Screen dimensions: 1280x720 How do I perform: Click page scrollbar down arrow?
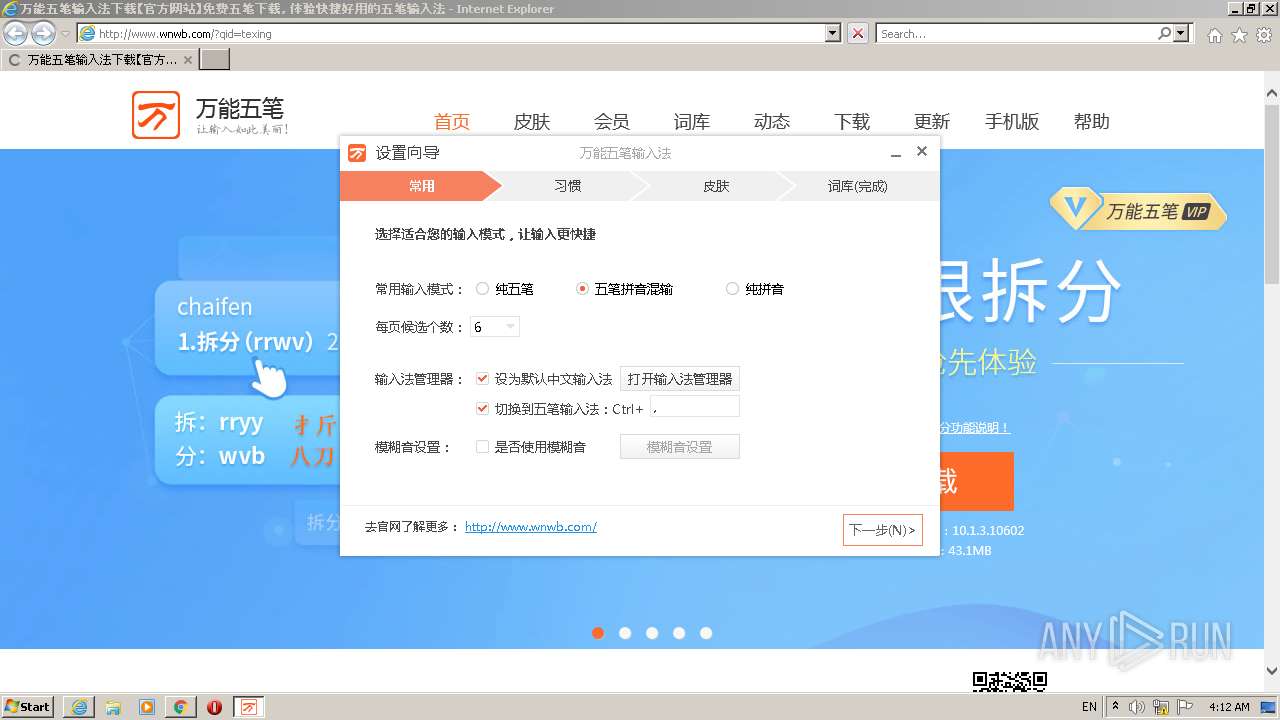(x=1272, y=672)
